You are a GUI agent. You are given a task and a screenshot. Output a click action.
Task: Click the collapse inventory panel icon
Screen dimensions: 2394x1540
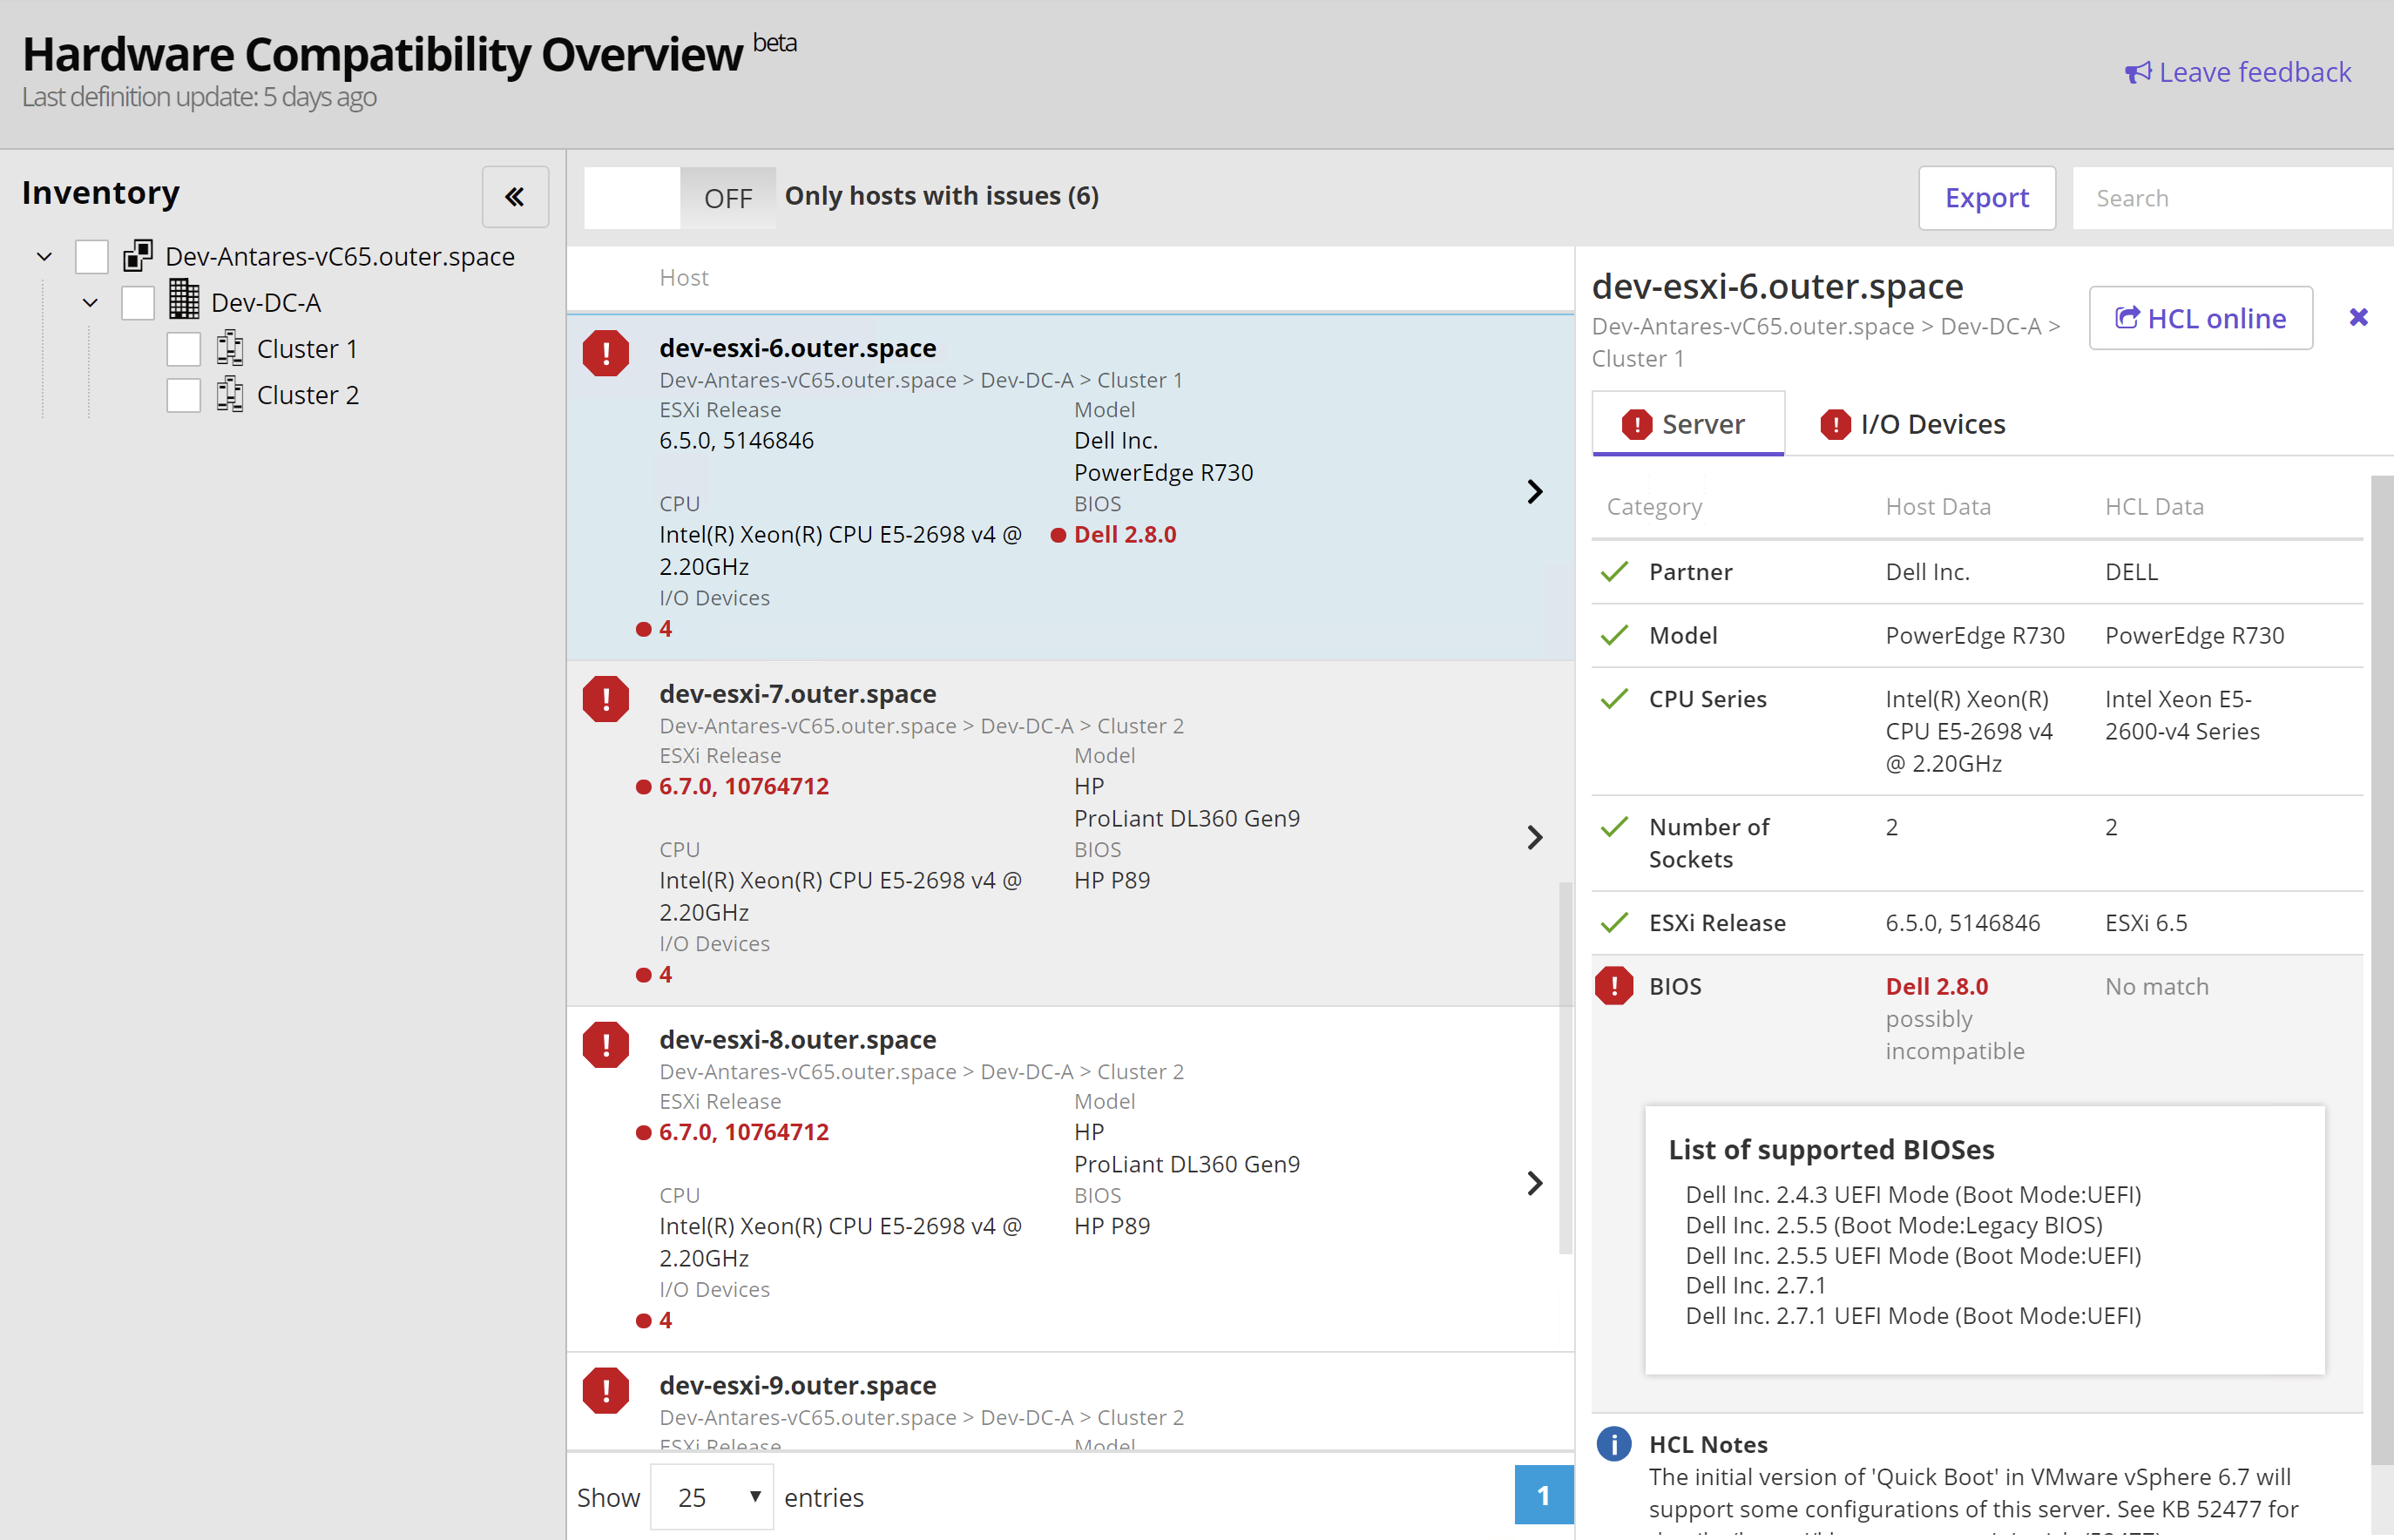[x=513, y=197]
